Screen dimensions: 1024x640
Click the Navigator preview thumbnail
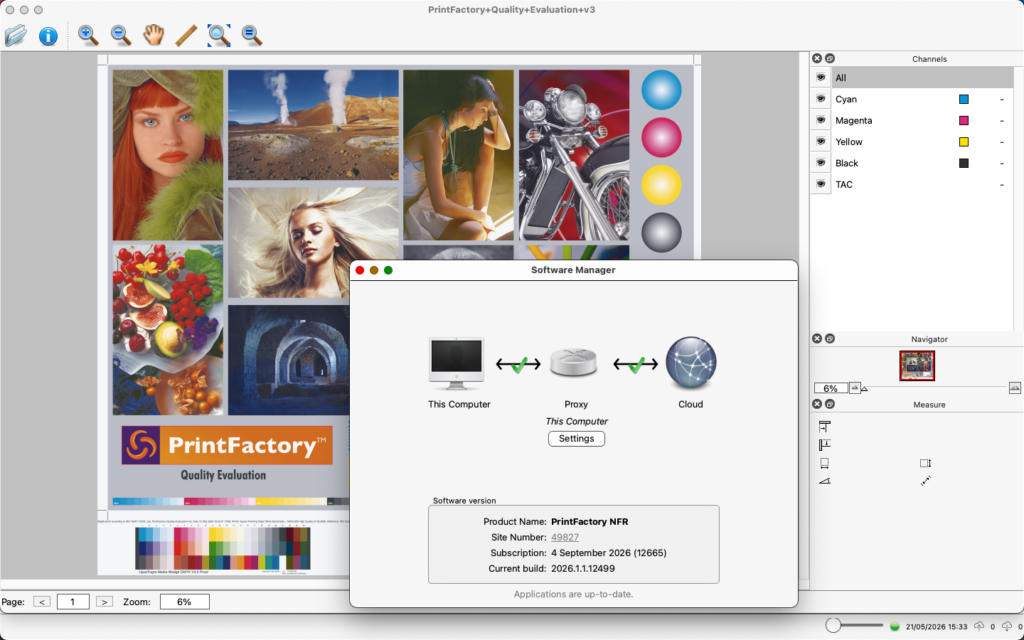917,366
